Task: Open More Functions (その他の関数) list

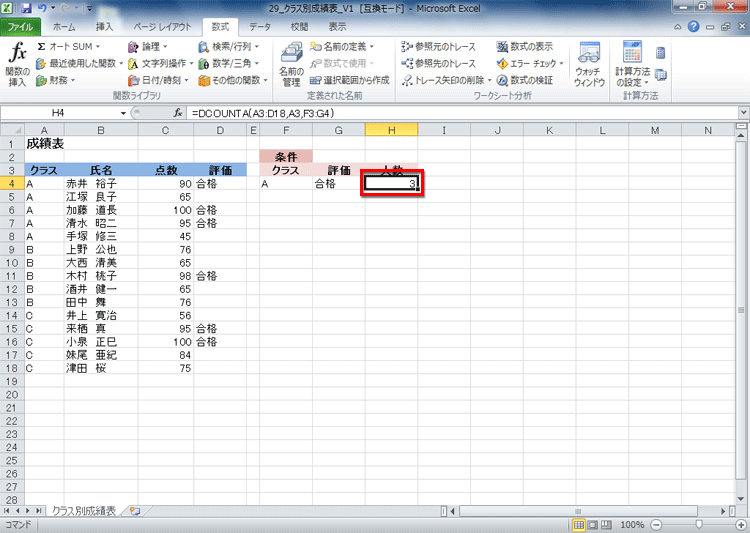Action: 233,80
